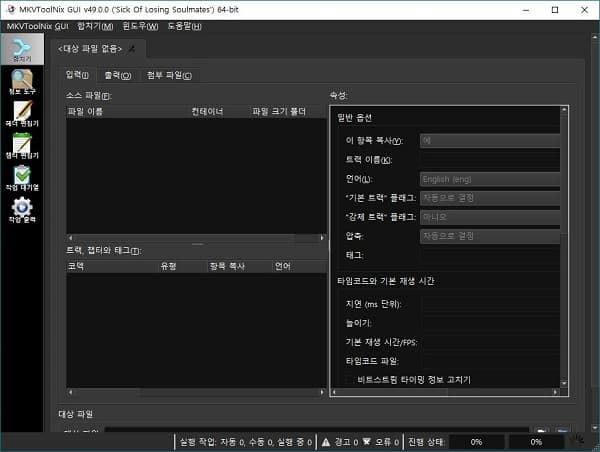Open the Job output (작업 출력) gear icon
Screen dimensions: 600x452
click(22, 210)
